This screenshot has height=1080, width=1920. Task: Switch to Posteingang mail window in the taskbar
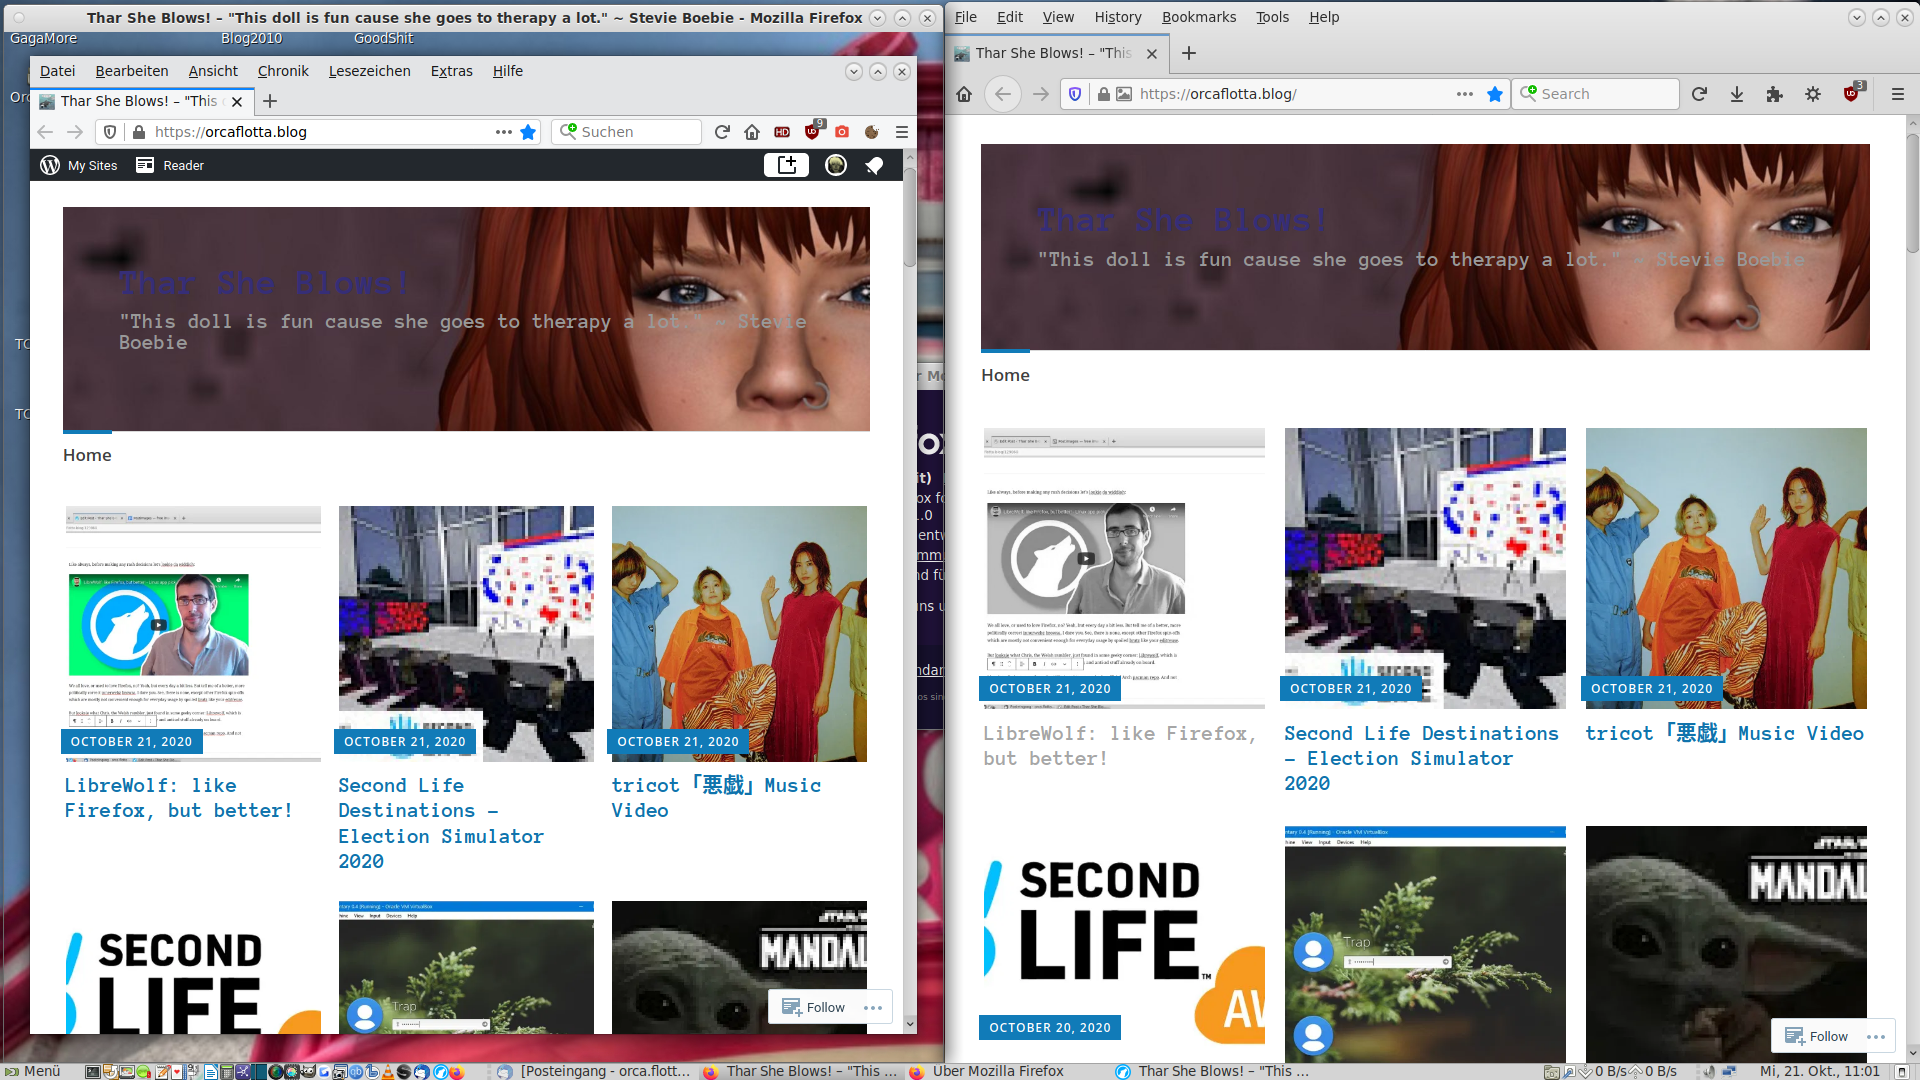594,1071
